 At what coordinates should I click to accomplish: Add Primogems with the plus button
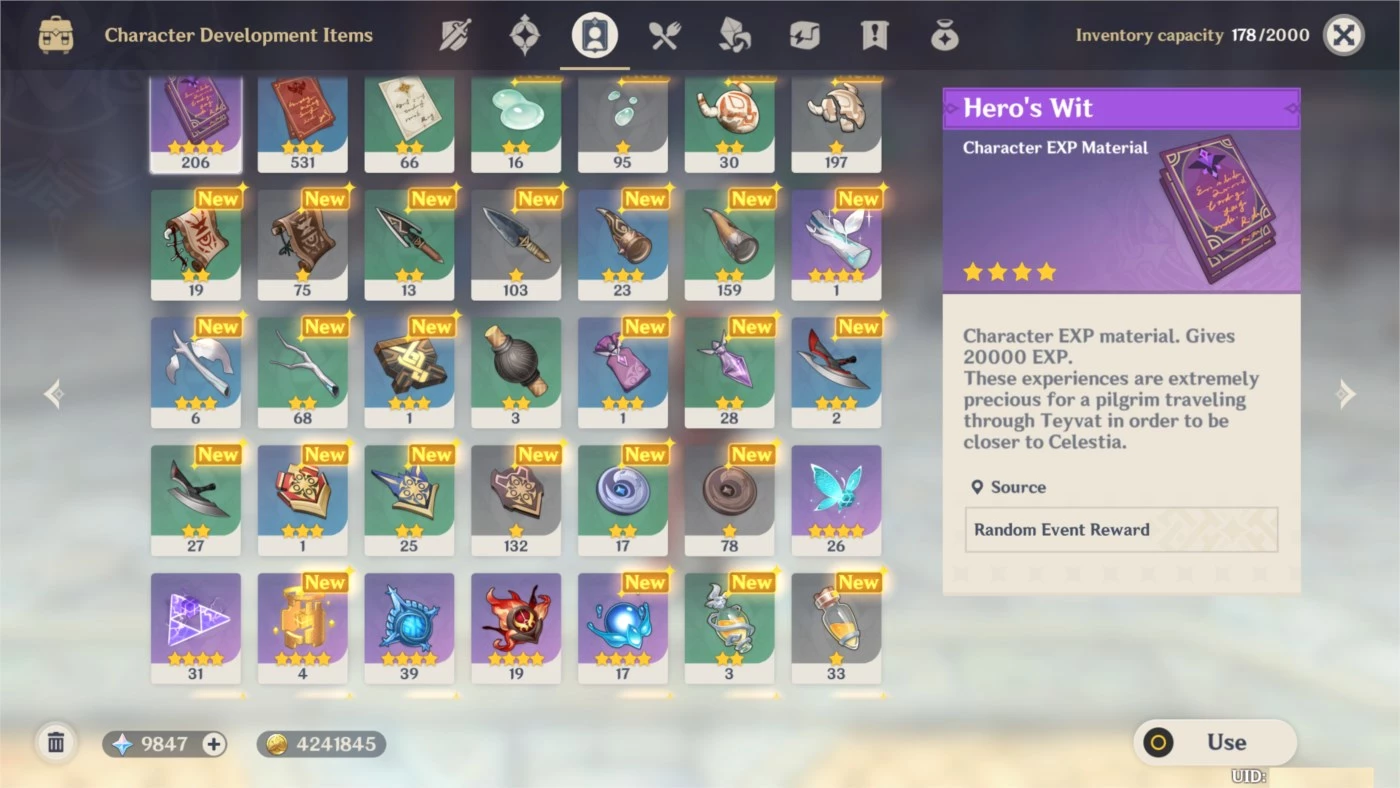[x=213, y=744]
